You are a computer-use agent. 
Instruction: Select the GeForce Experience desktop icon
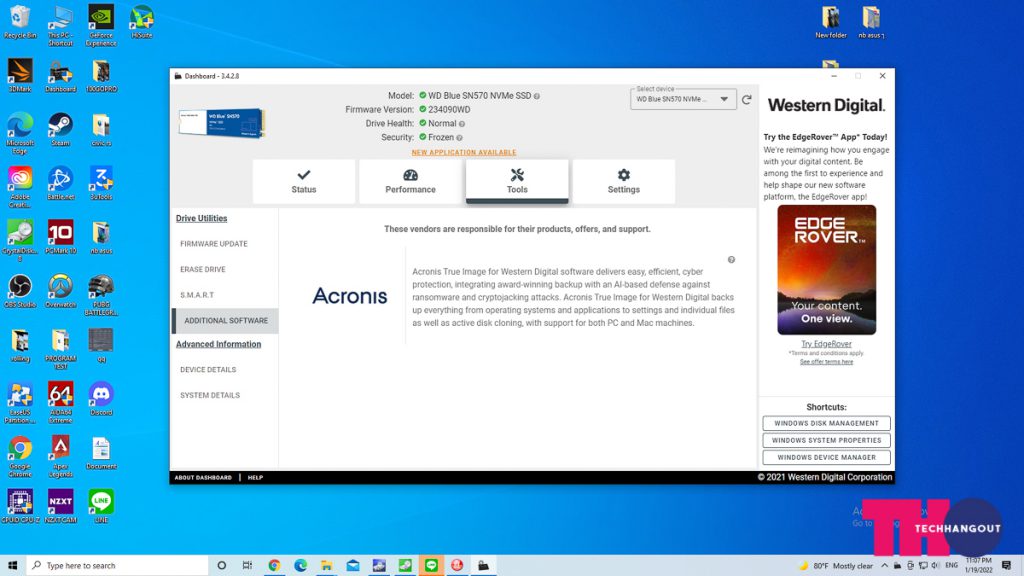point(101,25)
